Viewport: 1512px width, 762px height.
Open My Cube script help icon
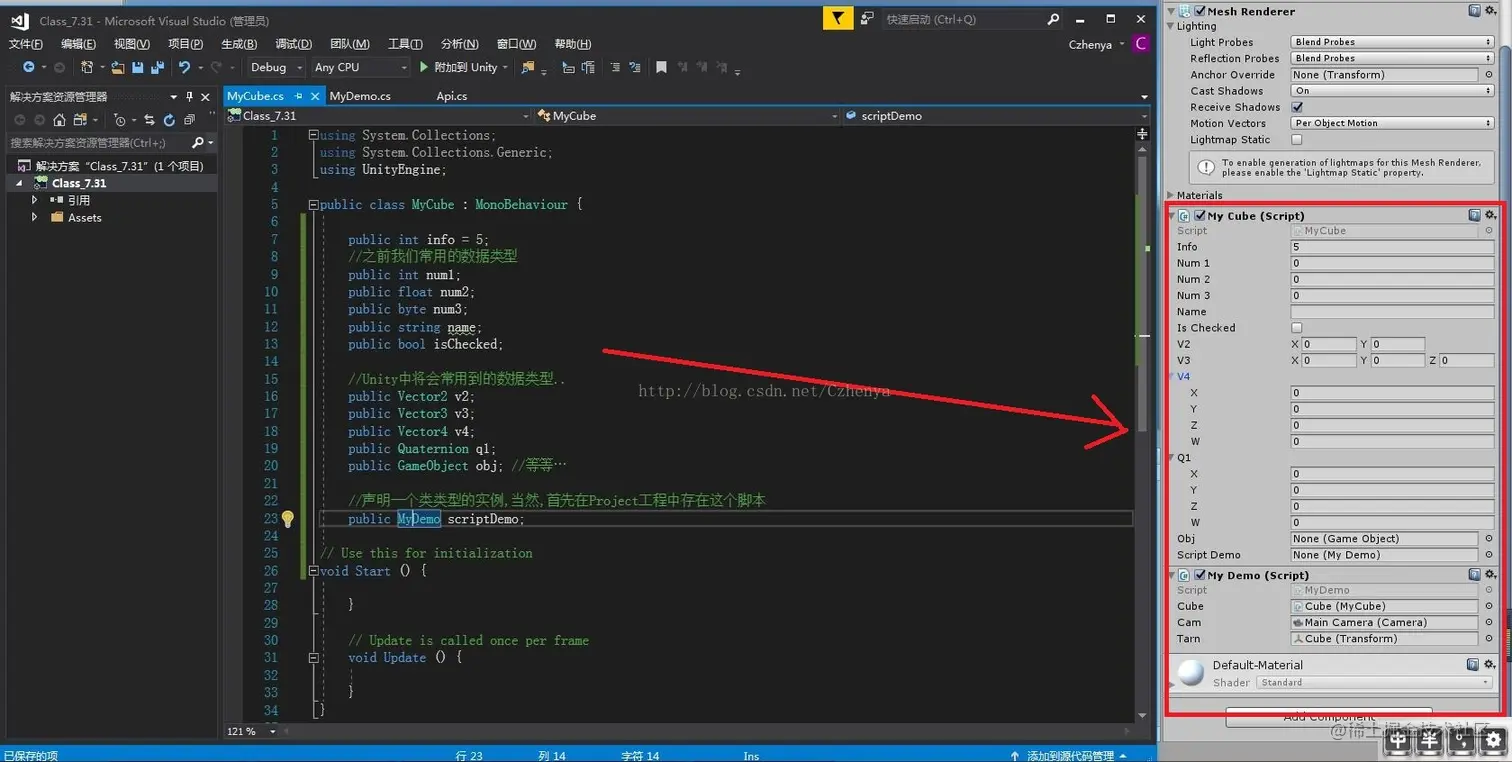tap(1474, 215)
